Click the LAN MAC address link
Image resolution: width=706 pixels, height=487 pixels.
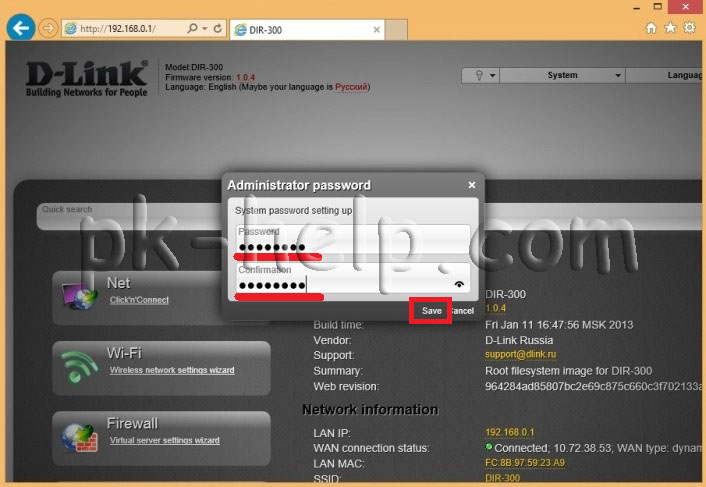pyautogui.click(x=525, y=462)
